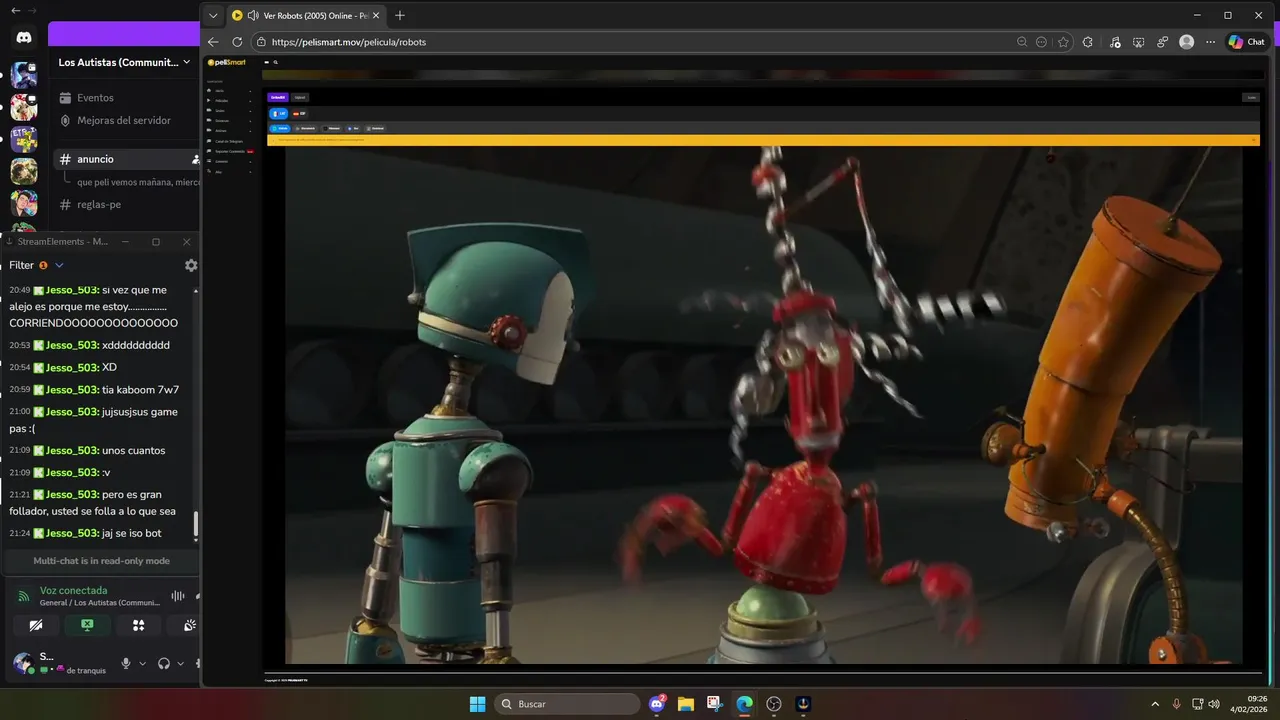This screenshot has width=1280, height=720.
Task: Open StreamElements chat settings gear
Action: (x=191, y=265)
